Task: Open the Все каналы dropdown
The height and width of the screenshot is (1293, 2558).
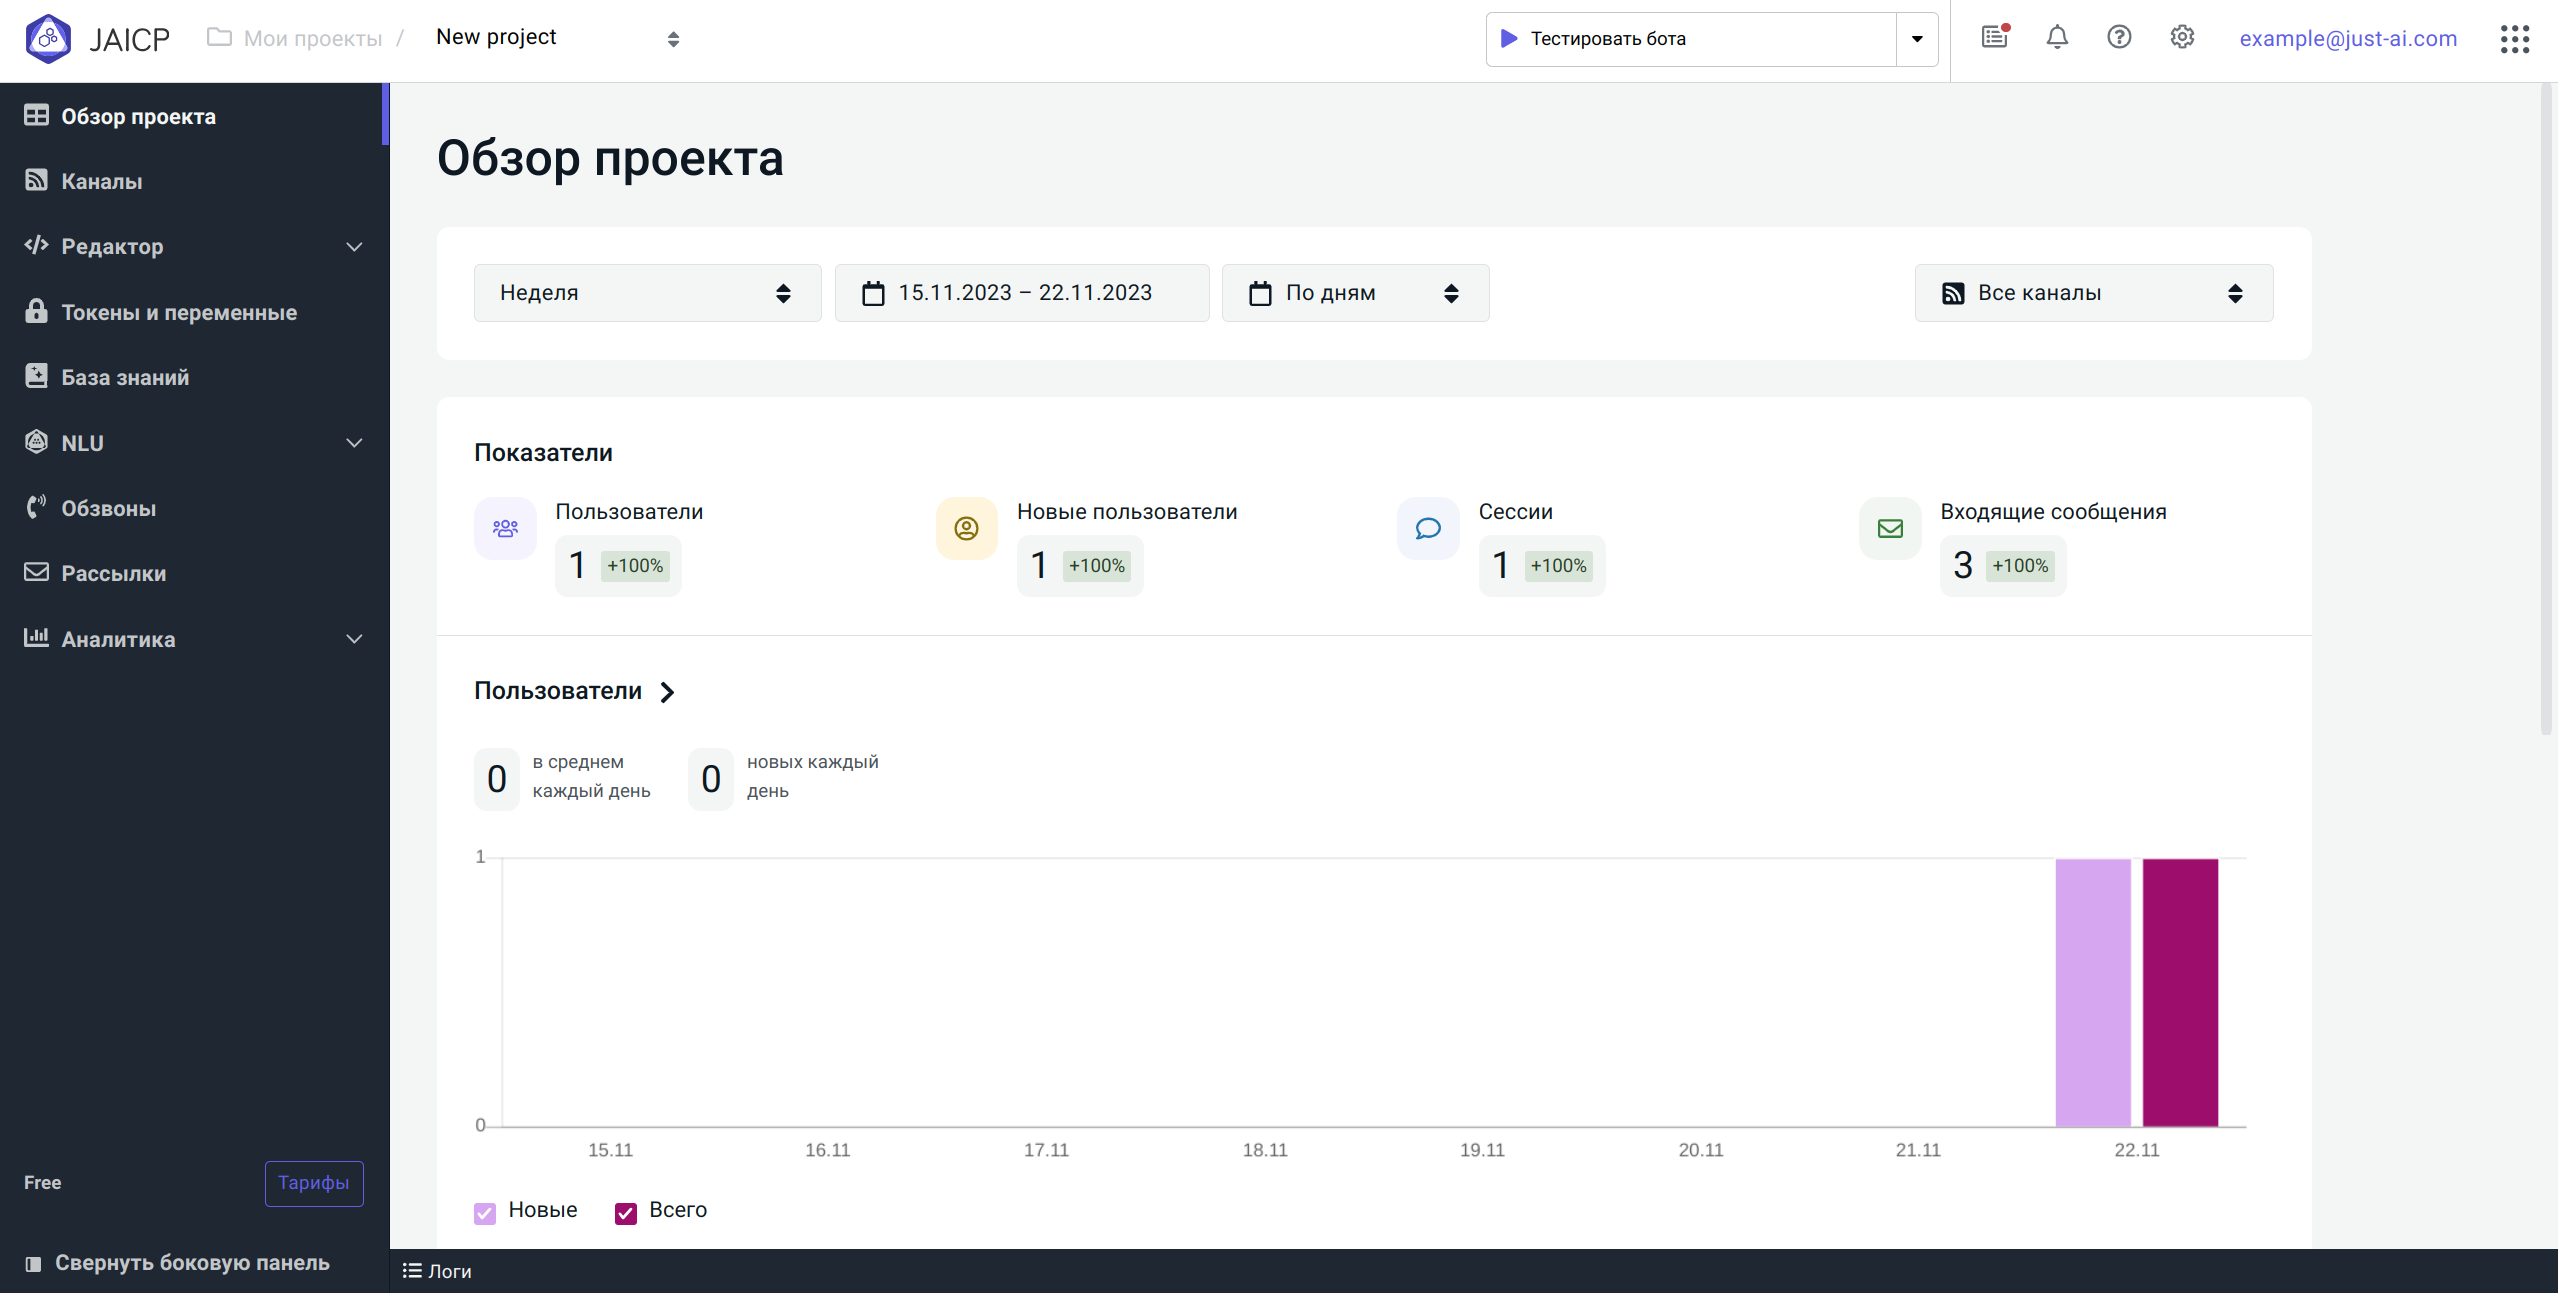Action: [2092, 292]
